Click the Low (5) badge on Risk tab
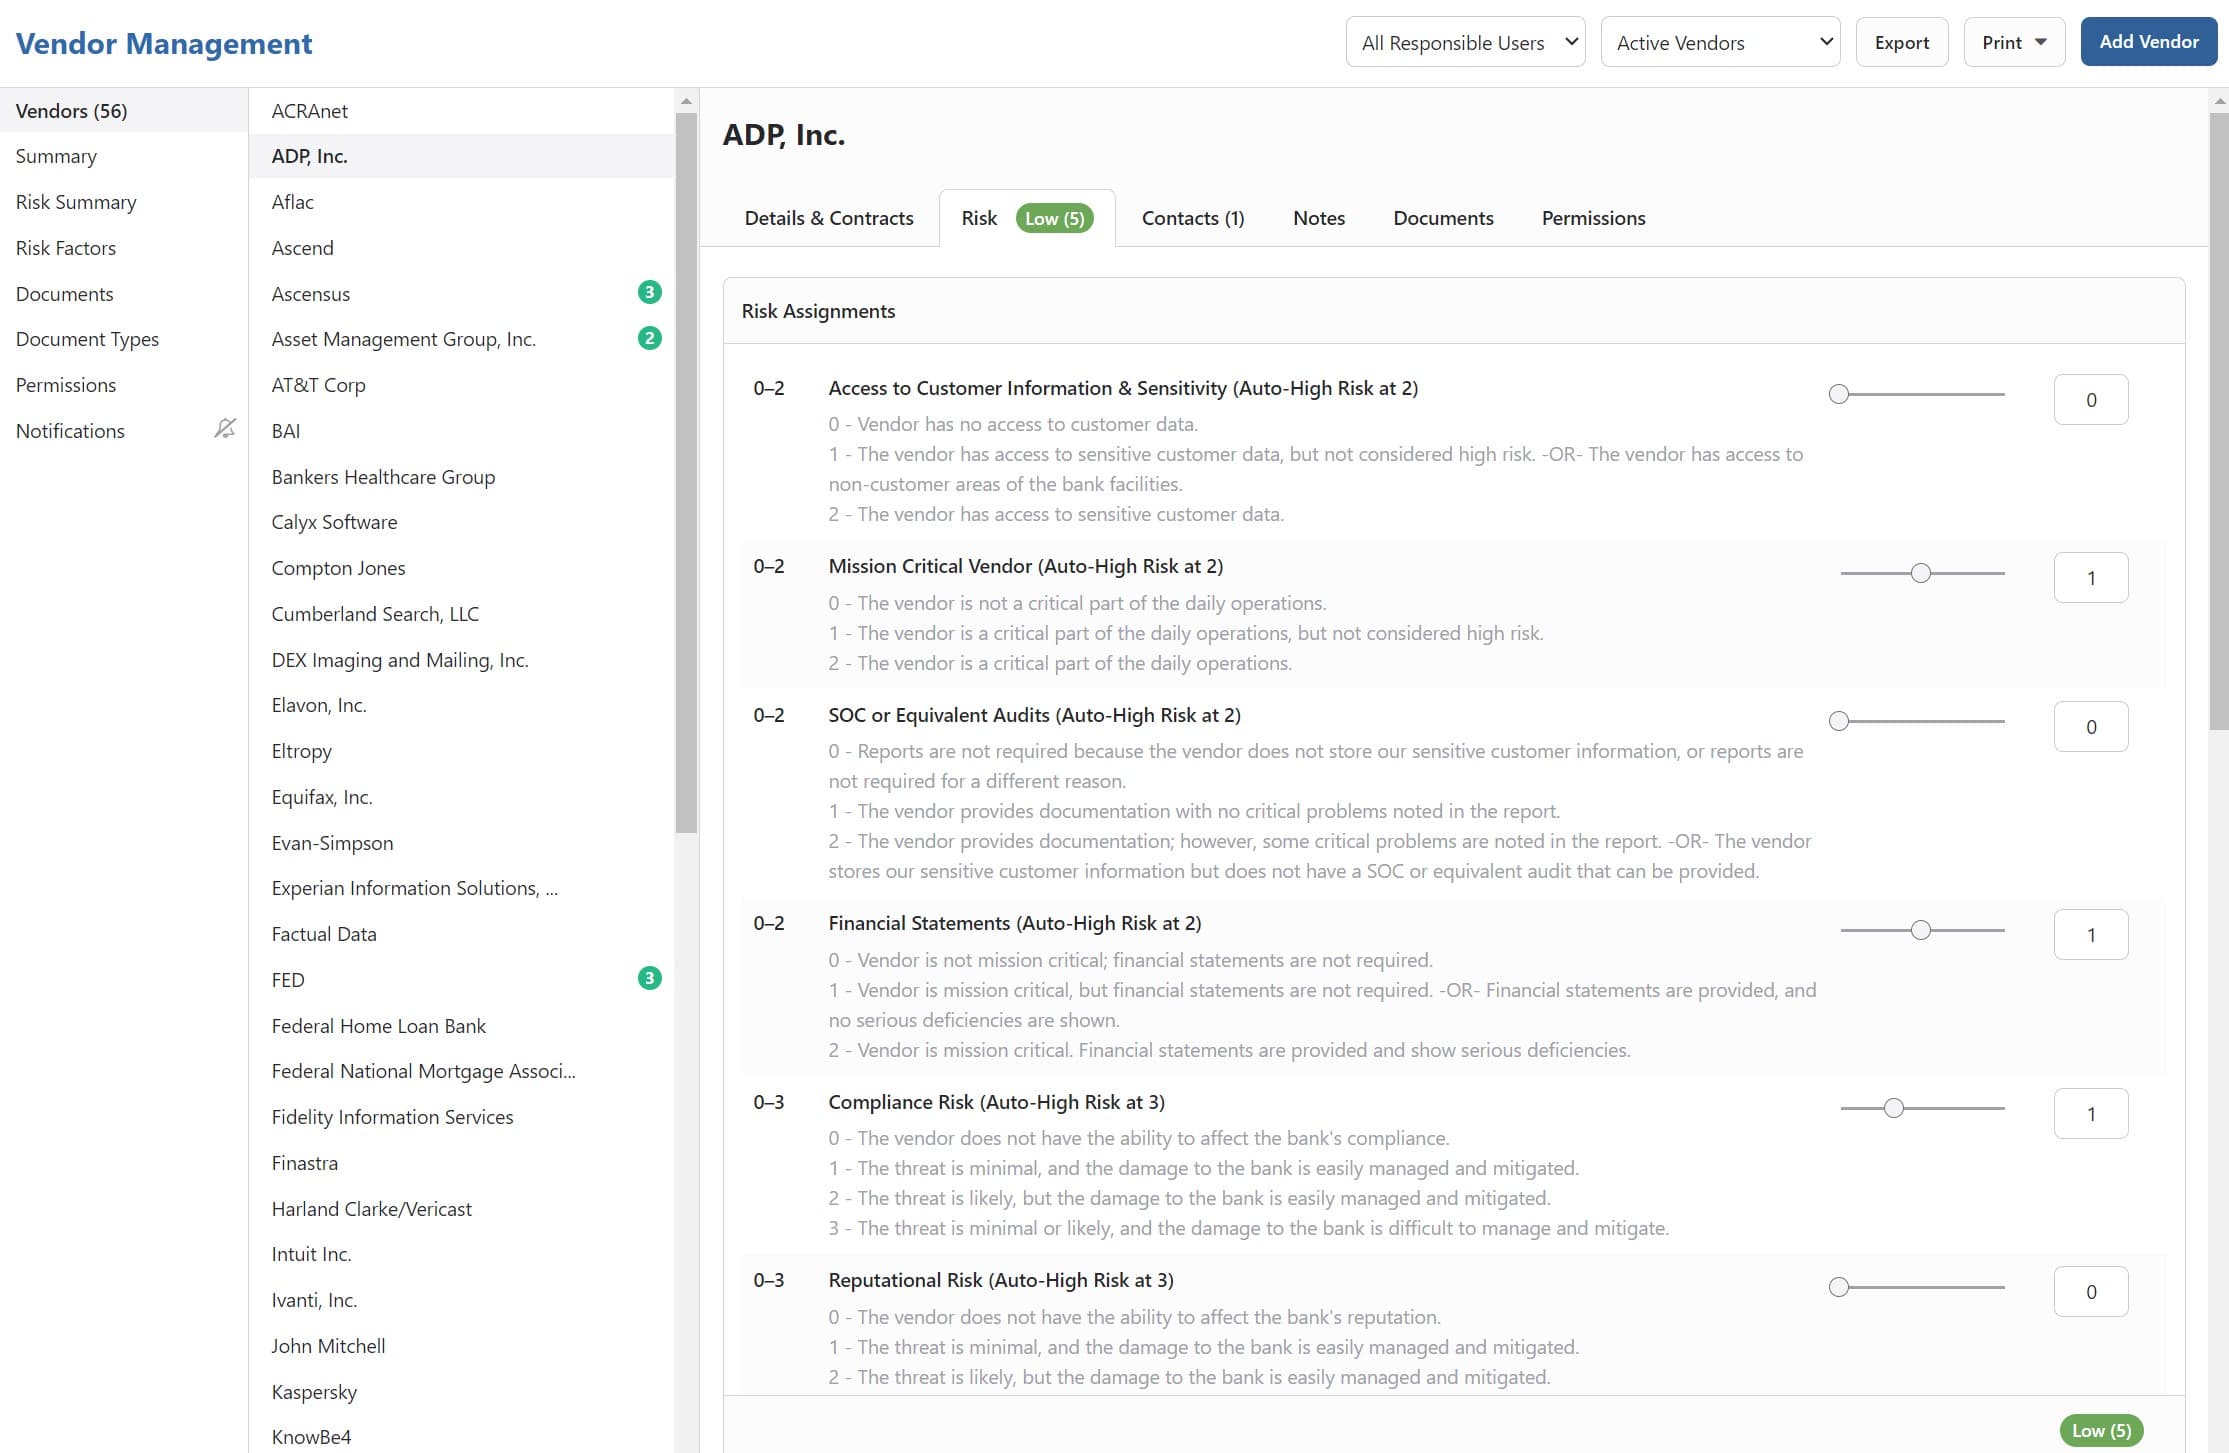Screen dimensions: 2229x1453 (x=1054, y=218)
